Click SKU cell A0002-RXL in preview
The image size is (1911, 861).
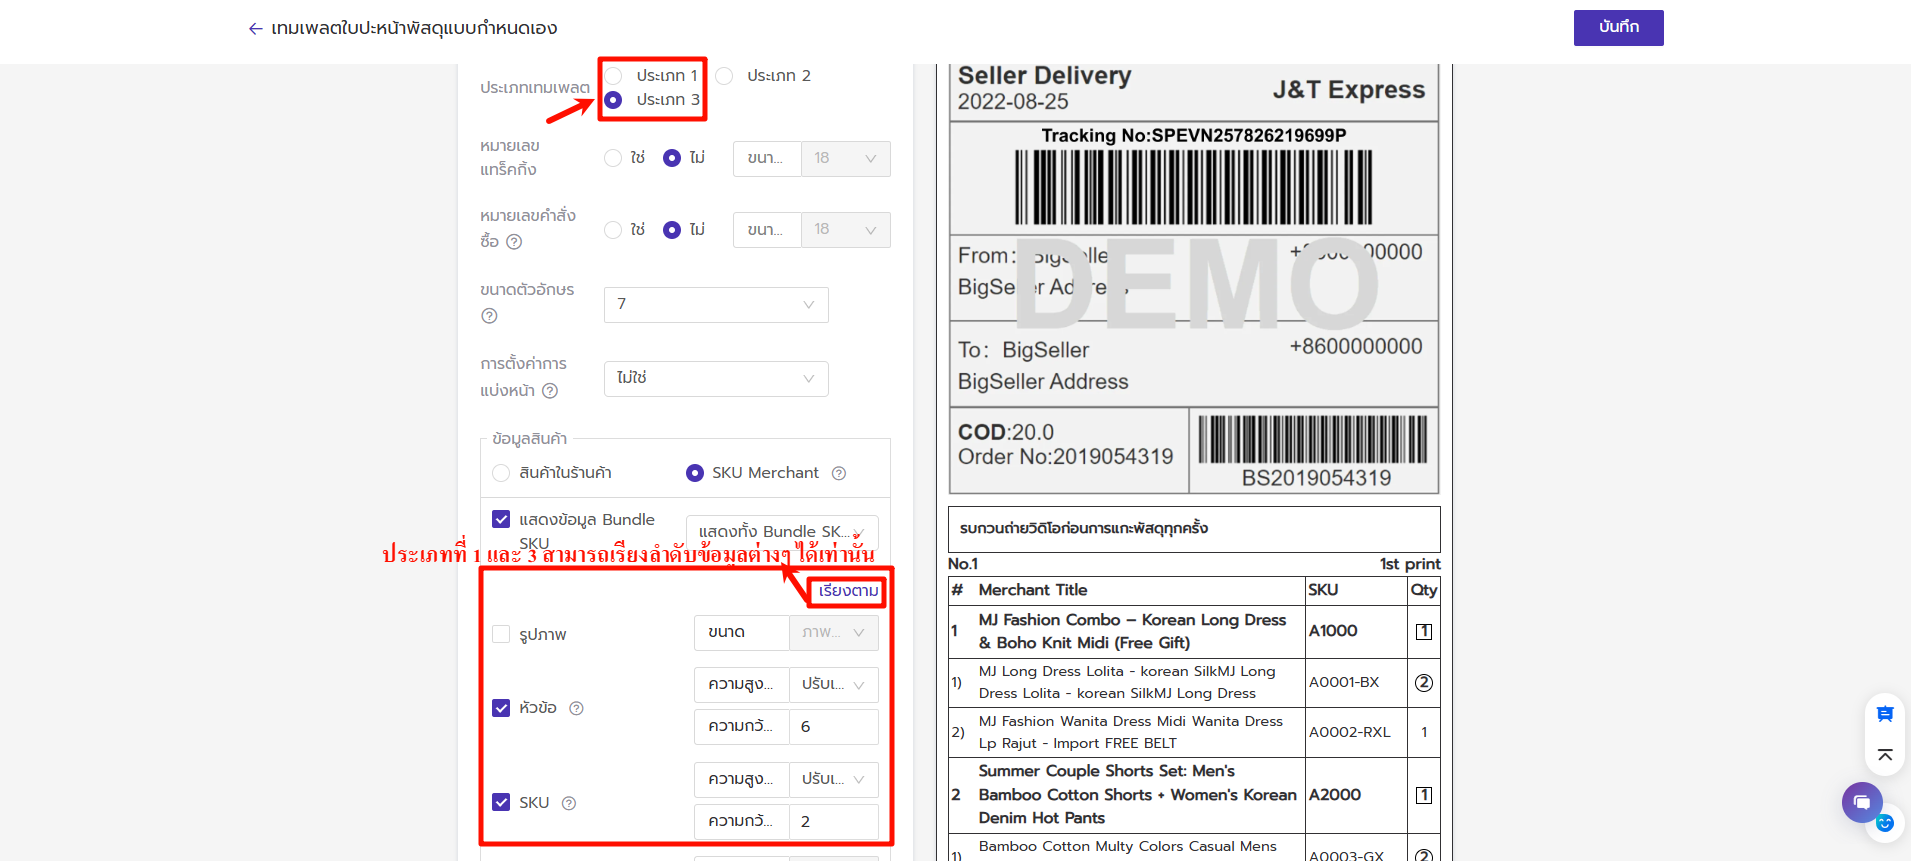[x=1349, y=733]
